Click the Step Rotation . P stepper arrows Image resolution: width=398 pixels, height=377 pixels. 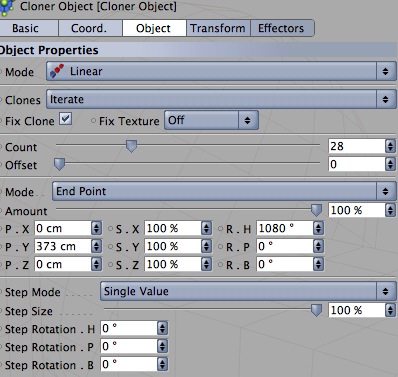(x=162, y=346)
